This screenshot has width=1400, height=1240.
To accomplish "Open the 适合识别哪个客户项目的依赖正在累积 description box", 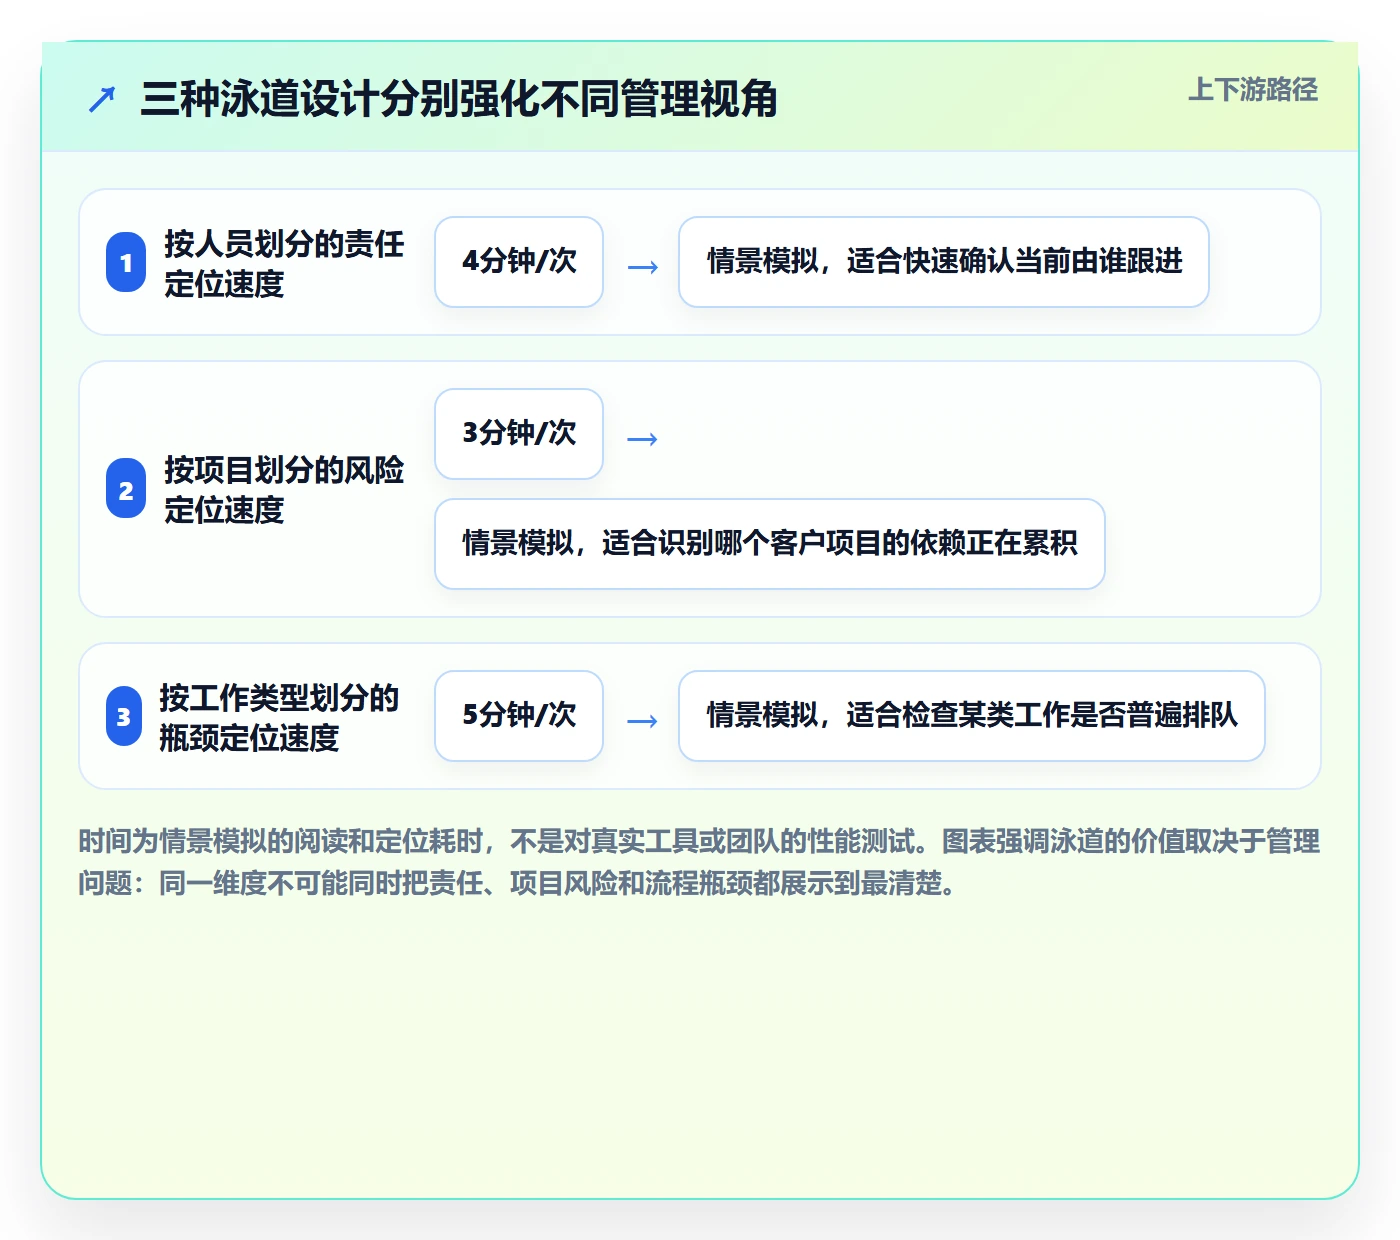I will (770, 544).
